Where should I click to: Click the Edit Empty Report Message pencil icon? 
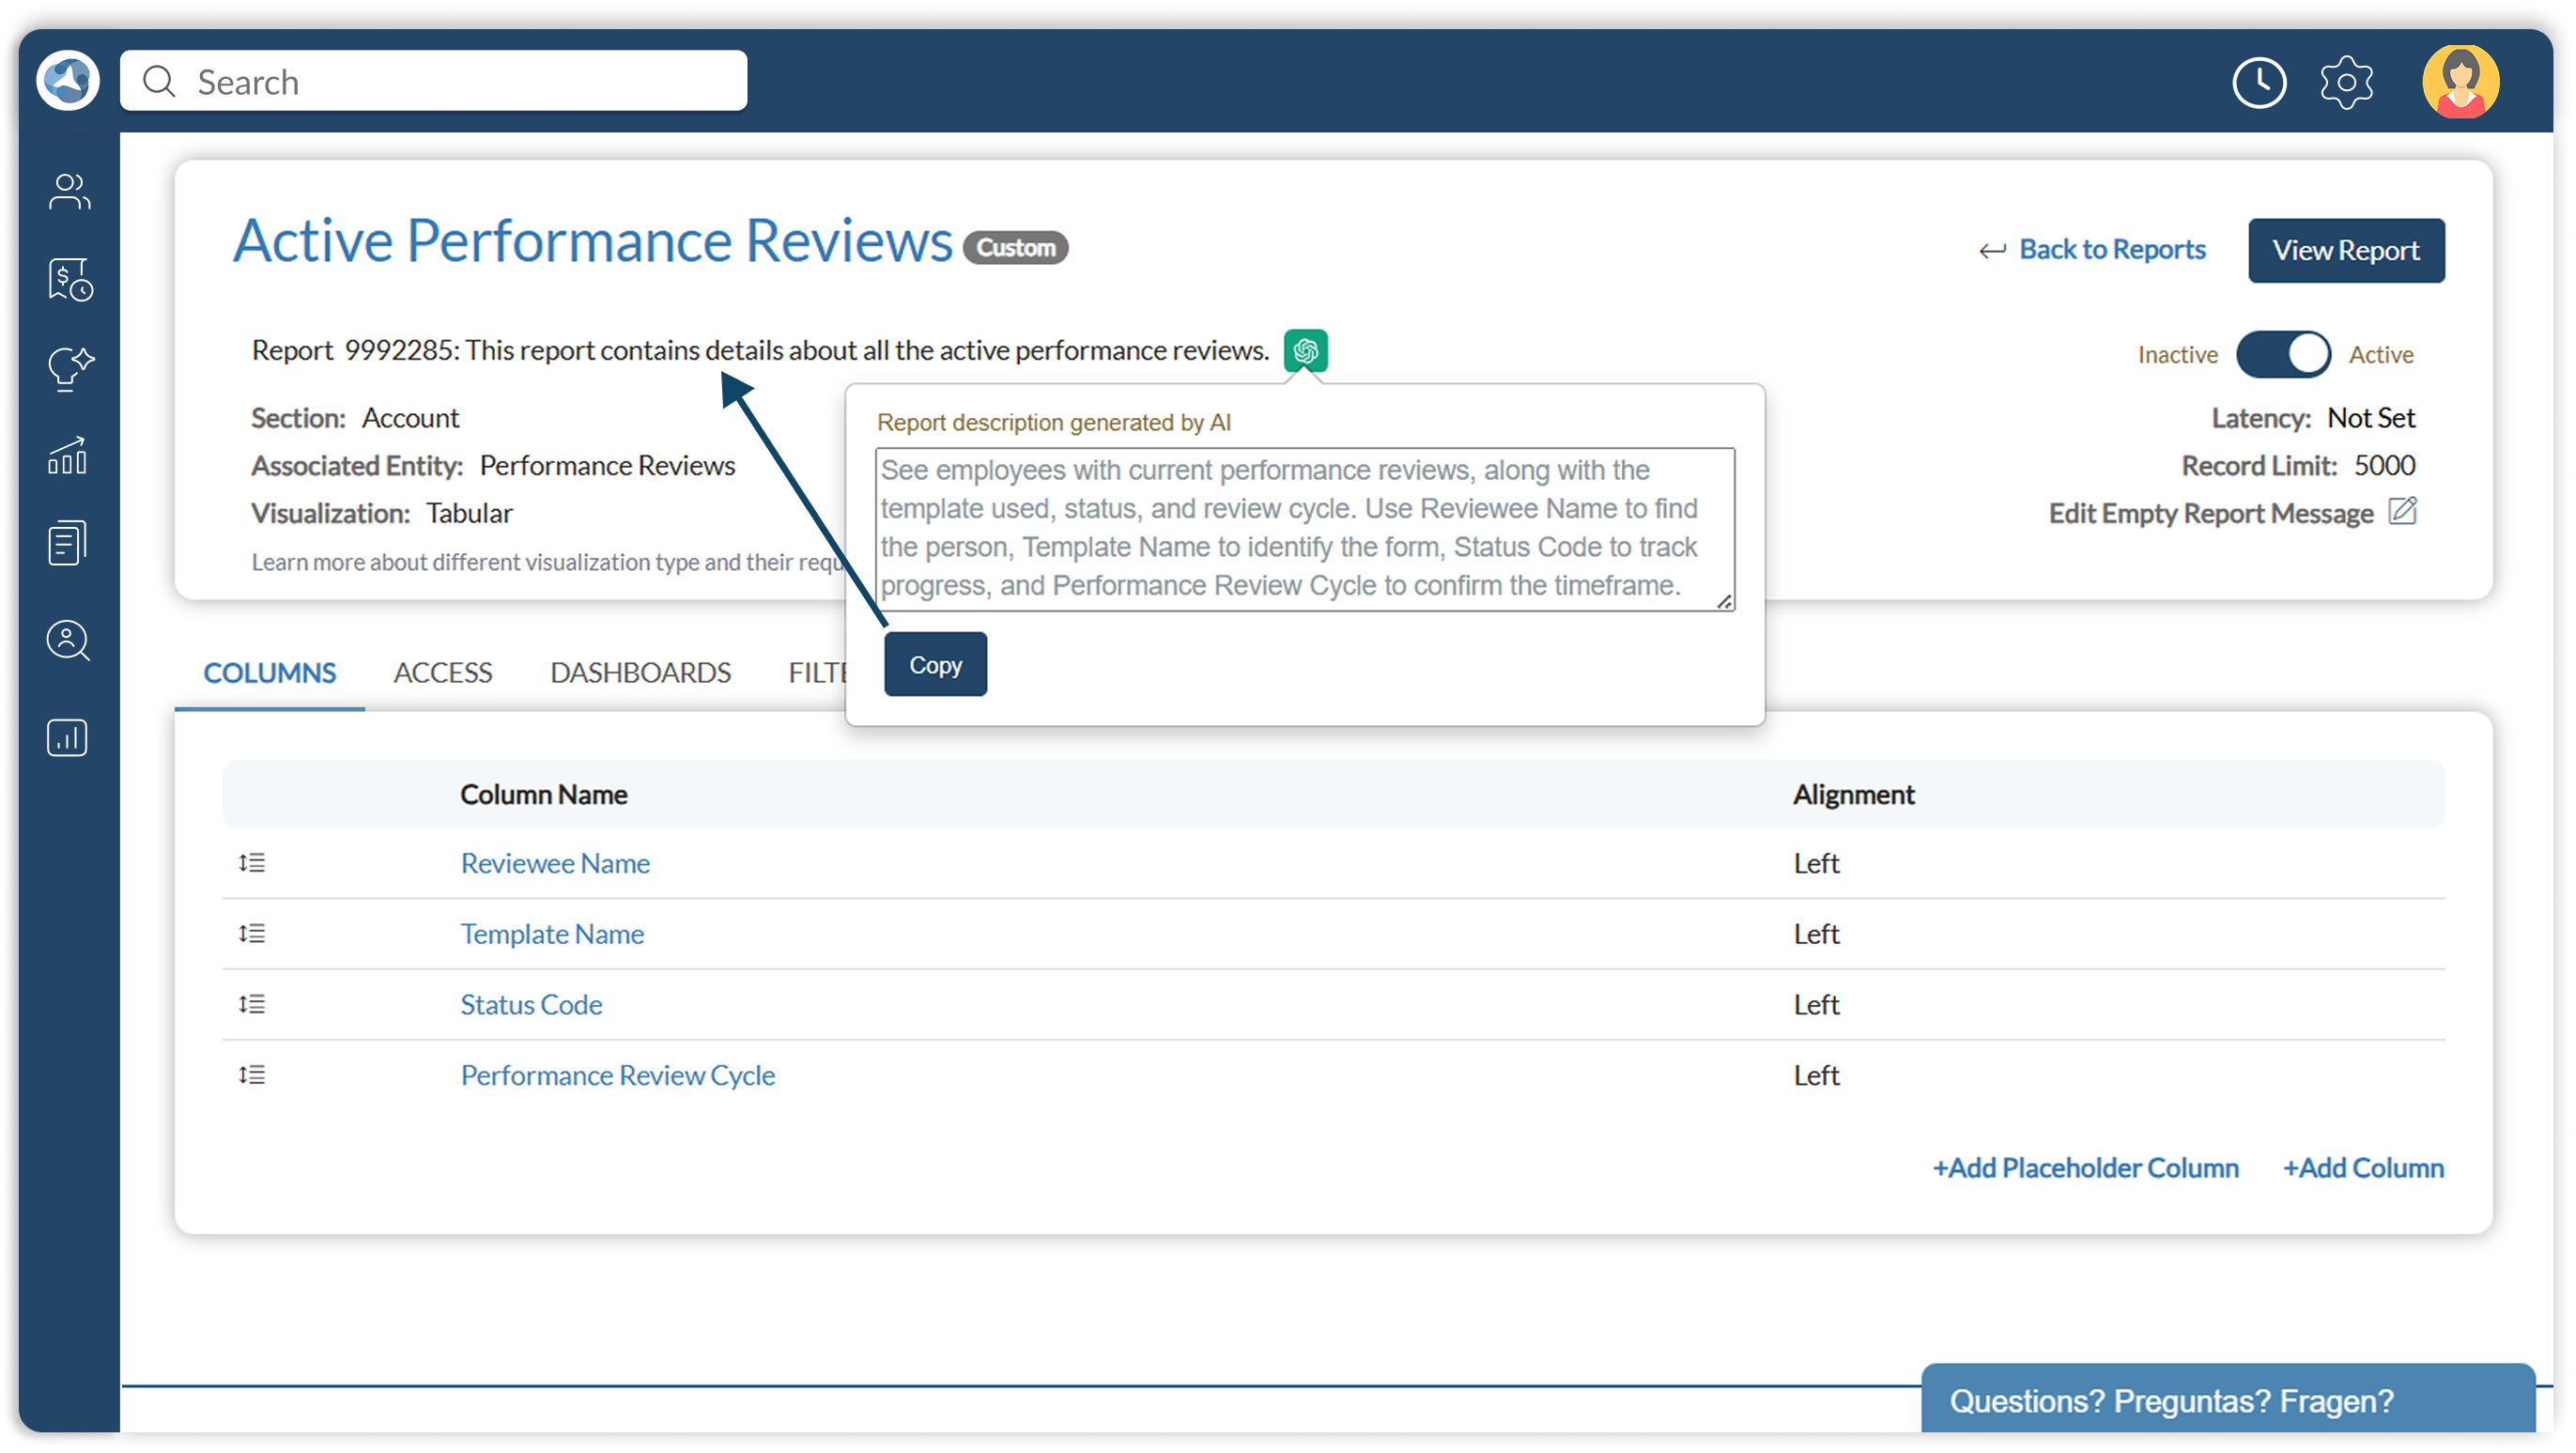2402,512
